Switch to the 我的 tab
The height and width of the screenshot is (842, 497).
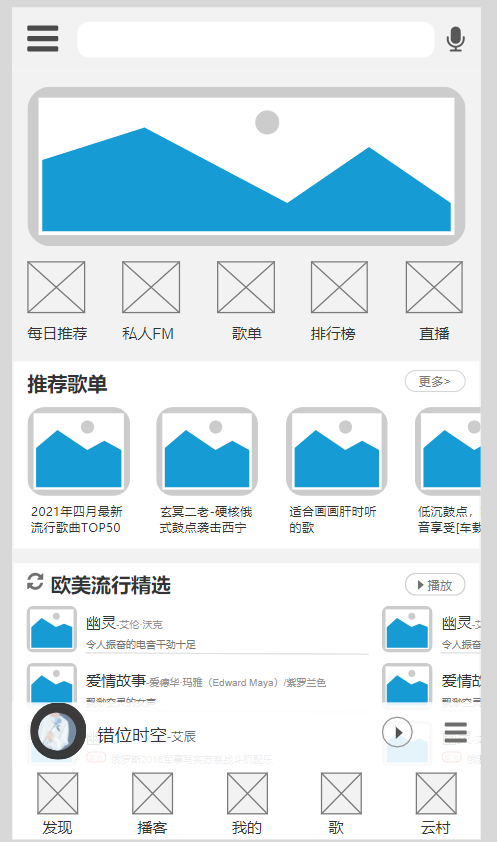247,804
